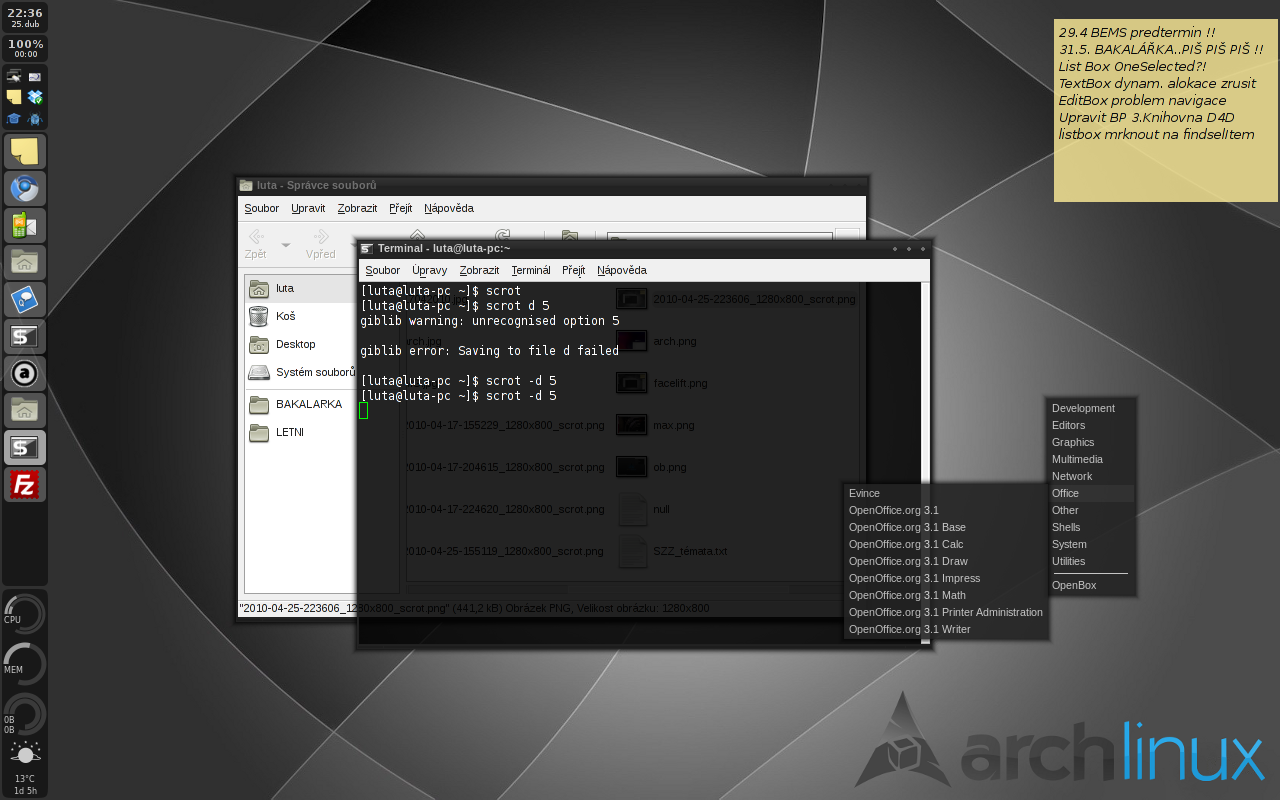1280x800 pixels.
Task: Click the circled letter 'a' dock icon
Action: click(x=25, y=373)
